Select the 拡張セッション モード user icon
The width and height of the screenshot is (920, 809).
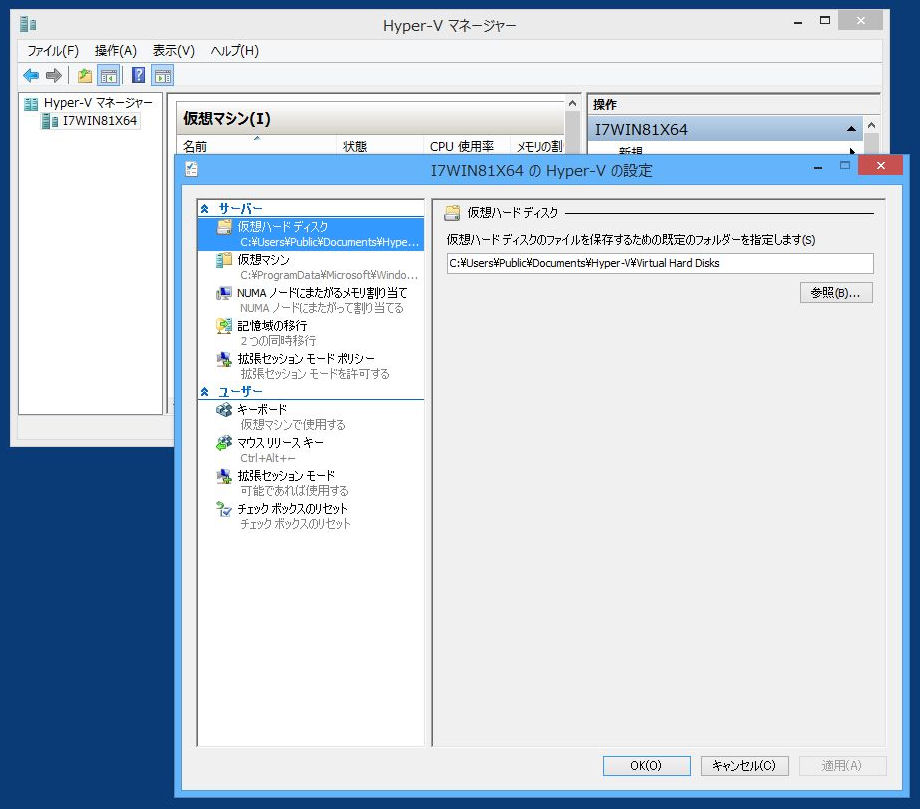224,476
